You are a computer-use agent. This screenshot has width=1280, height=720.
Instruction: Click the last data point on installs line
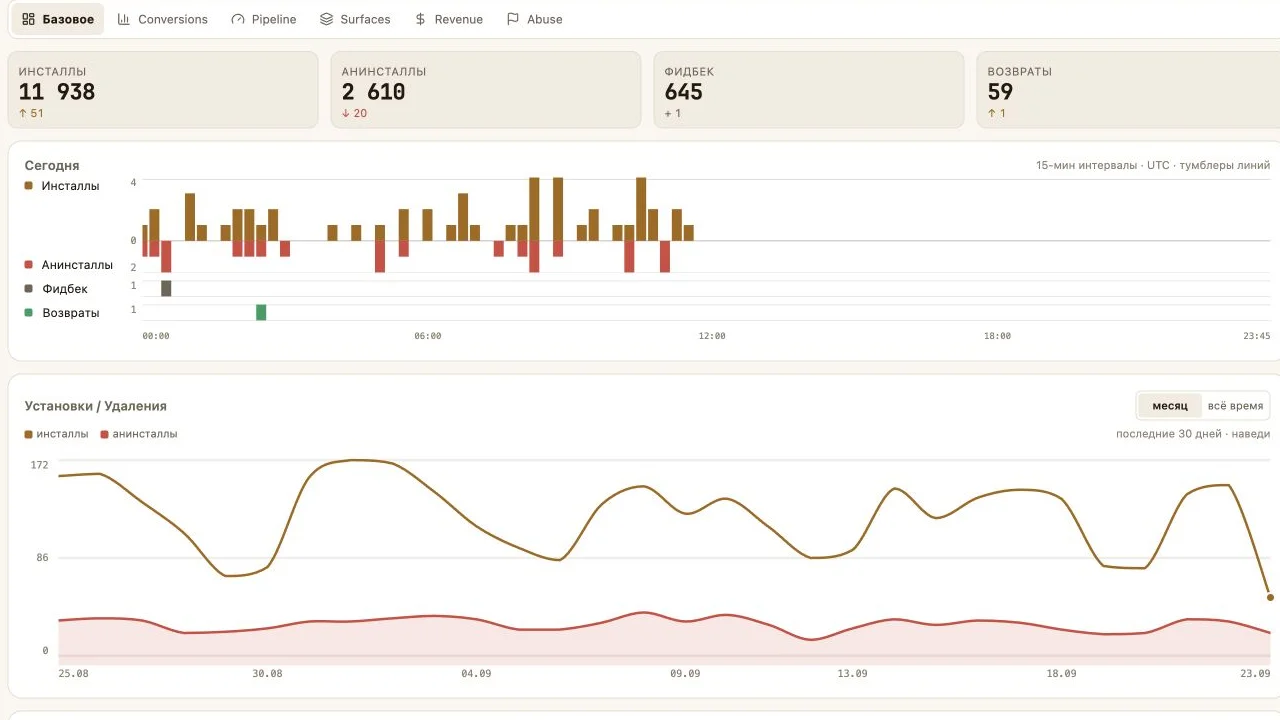[x=1270, y=597]
